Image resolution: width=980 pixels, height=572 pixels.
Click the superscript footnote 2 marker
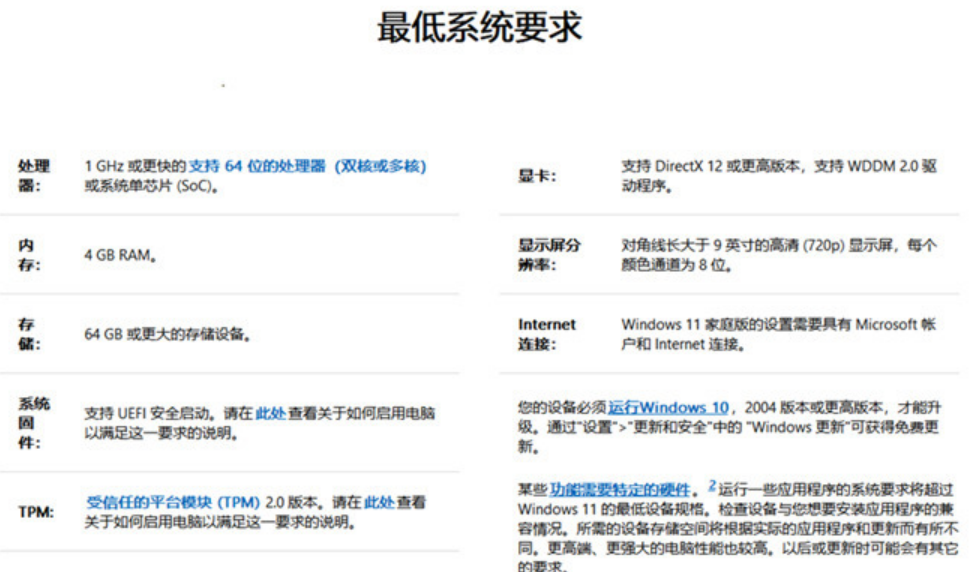712,486
